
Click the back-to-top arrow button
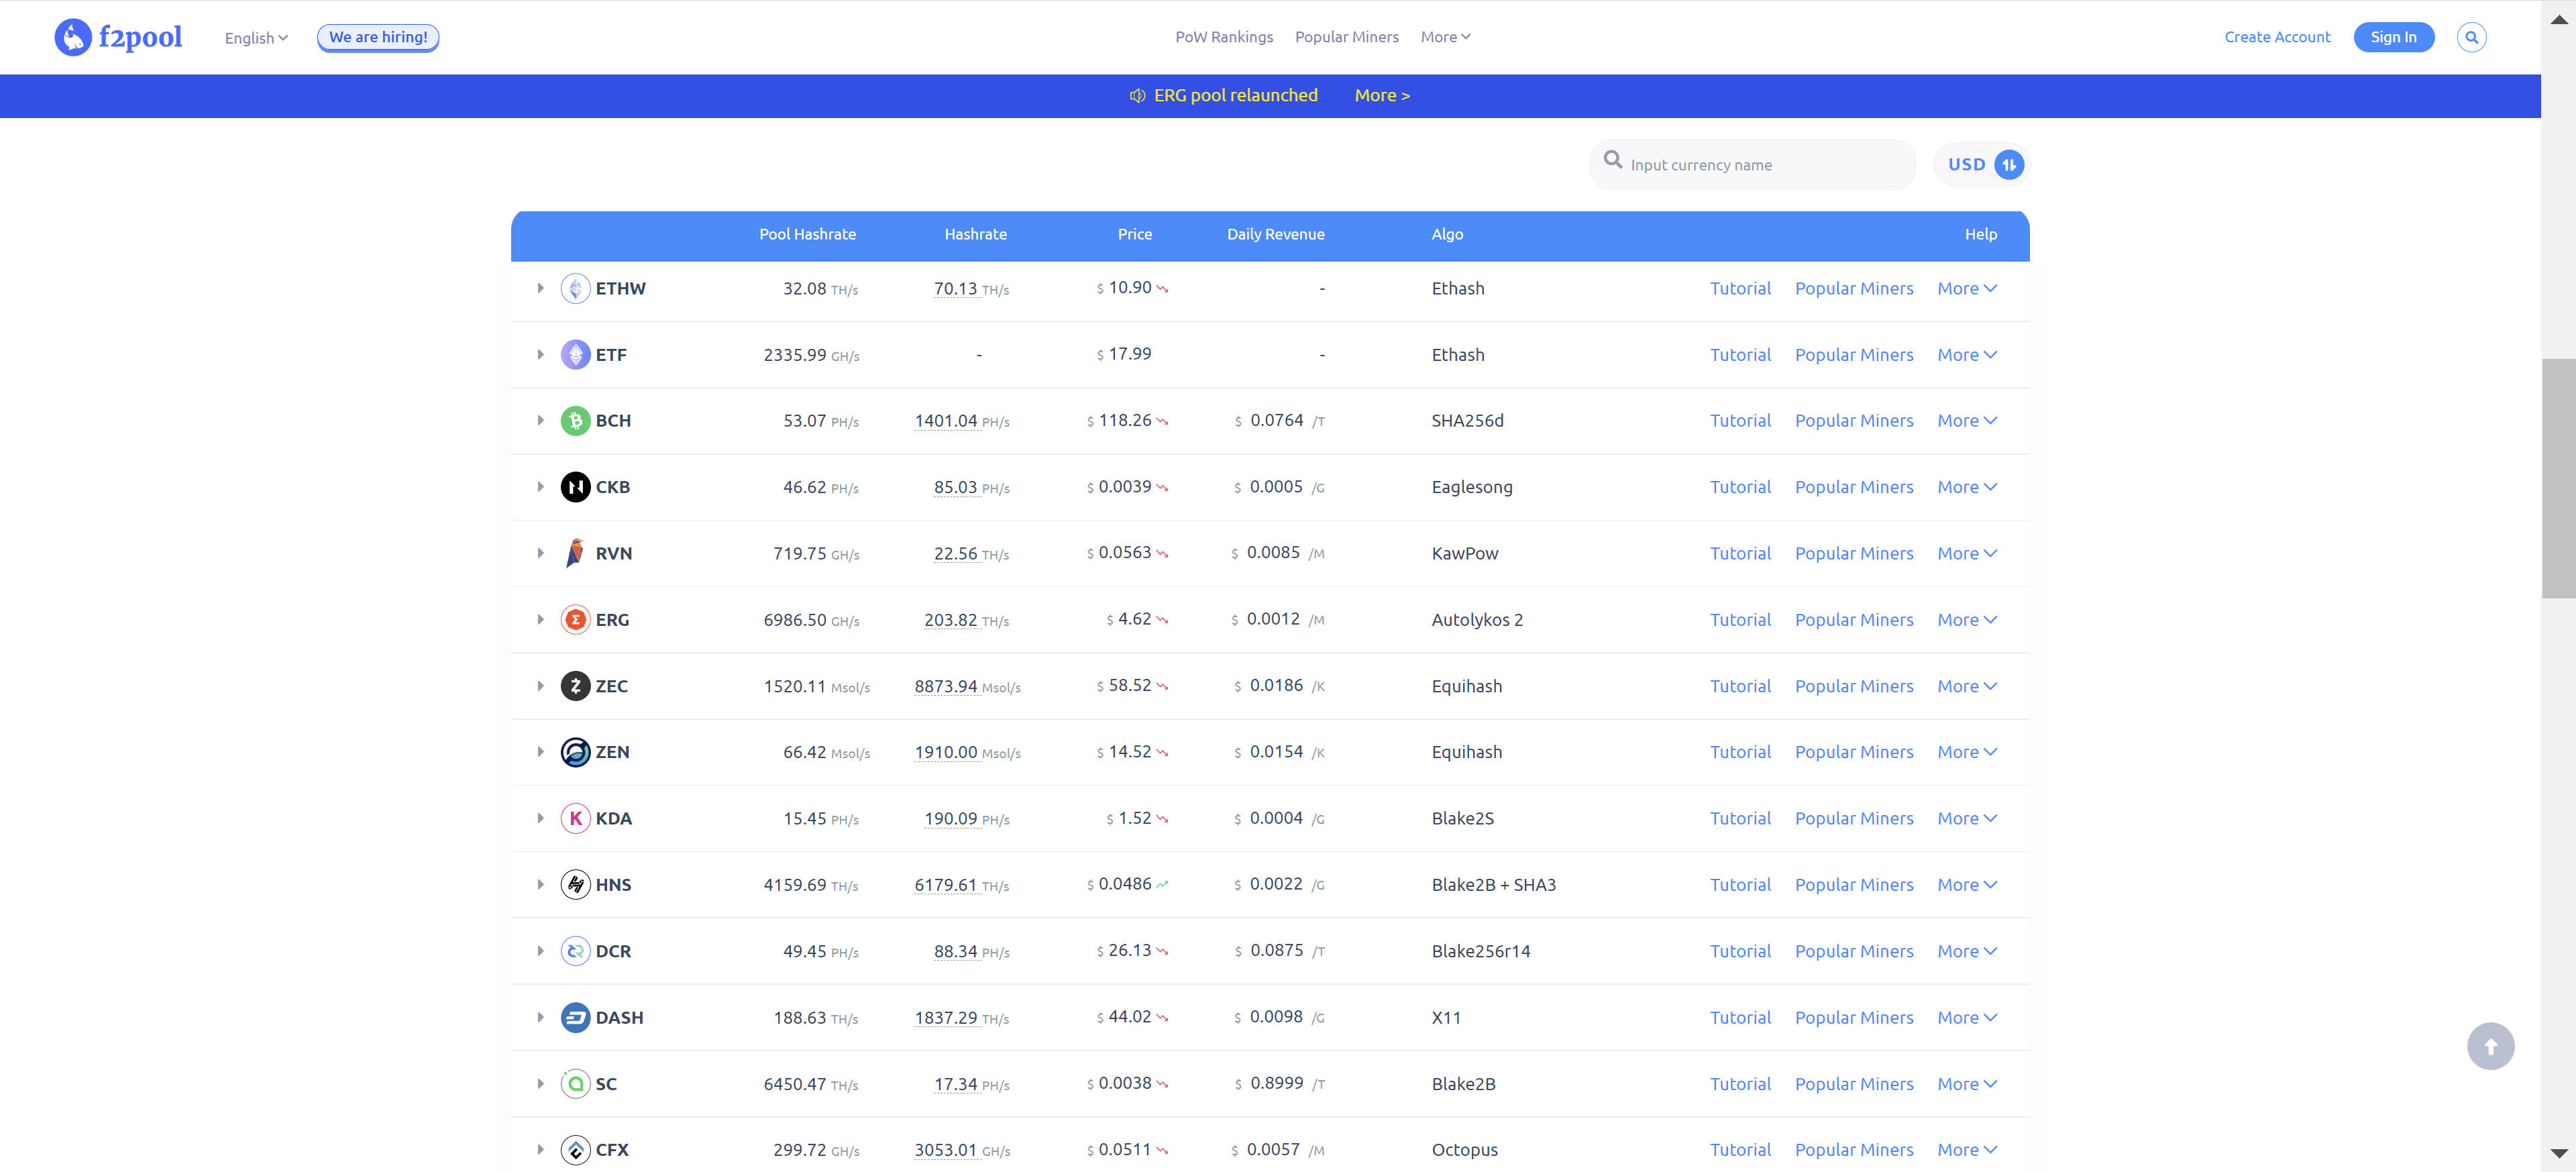2490,1046
